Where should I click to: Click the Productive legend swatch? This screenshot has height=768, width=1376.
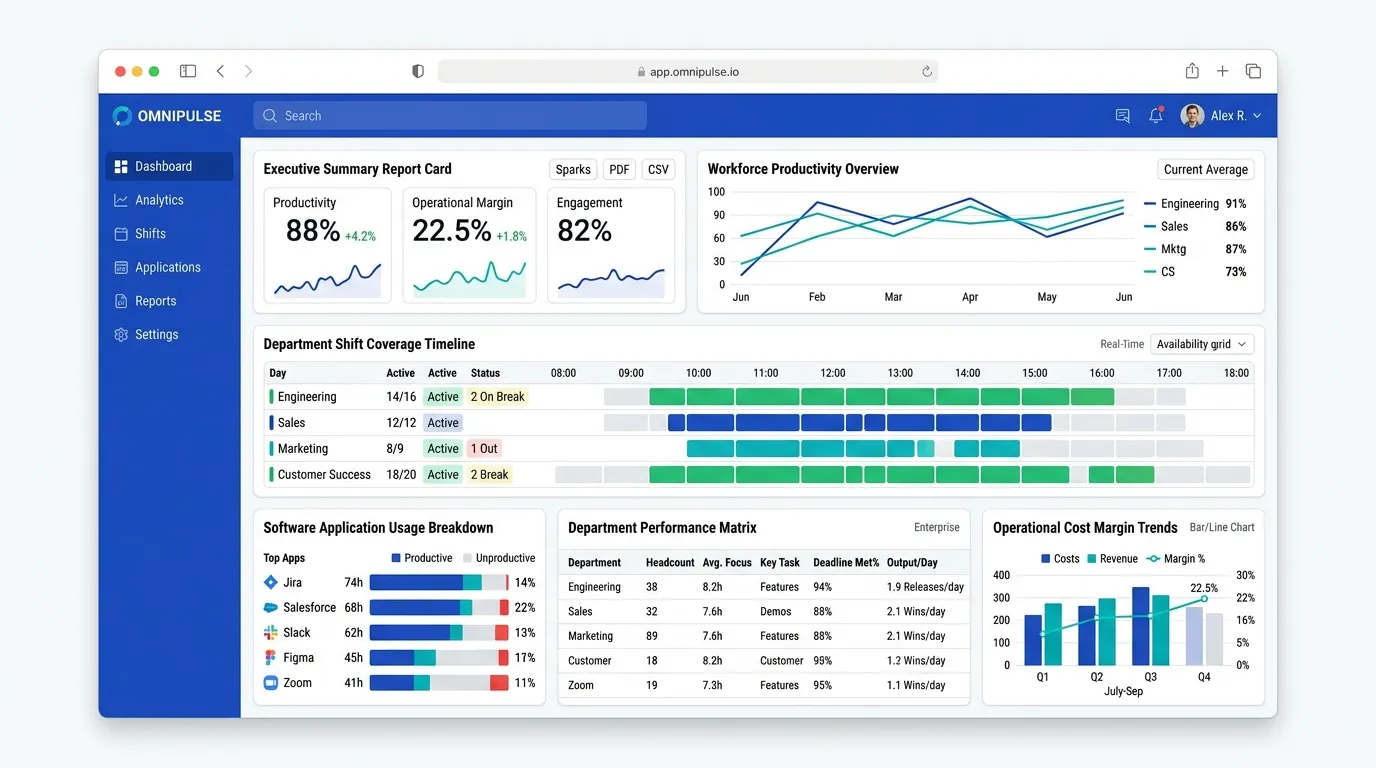point(396,558)
